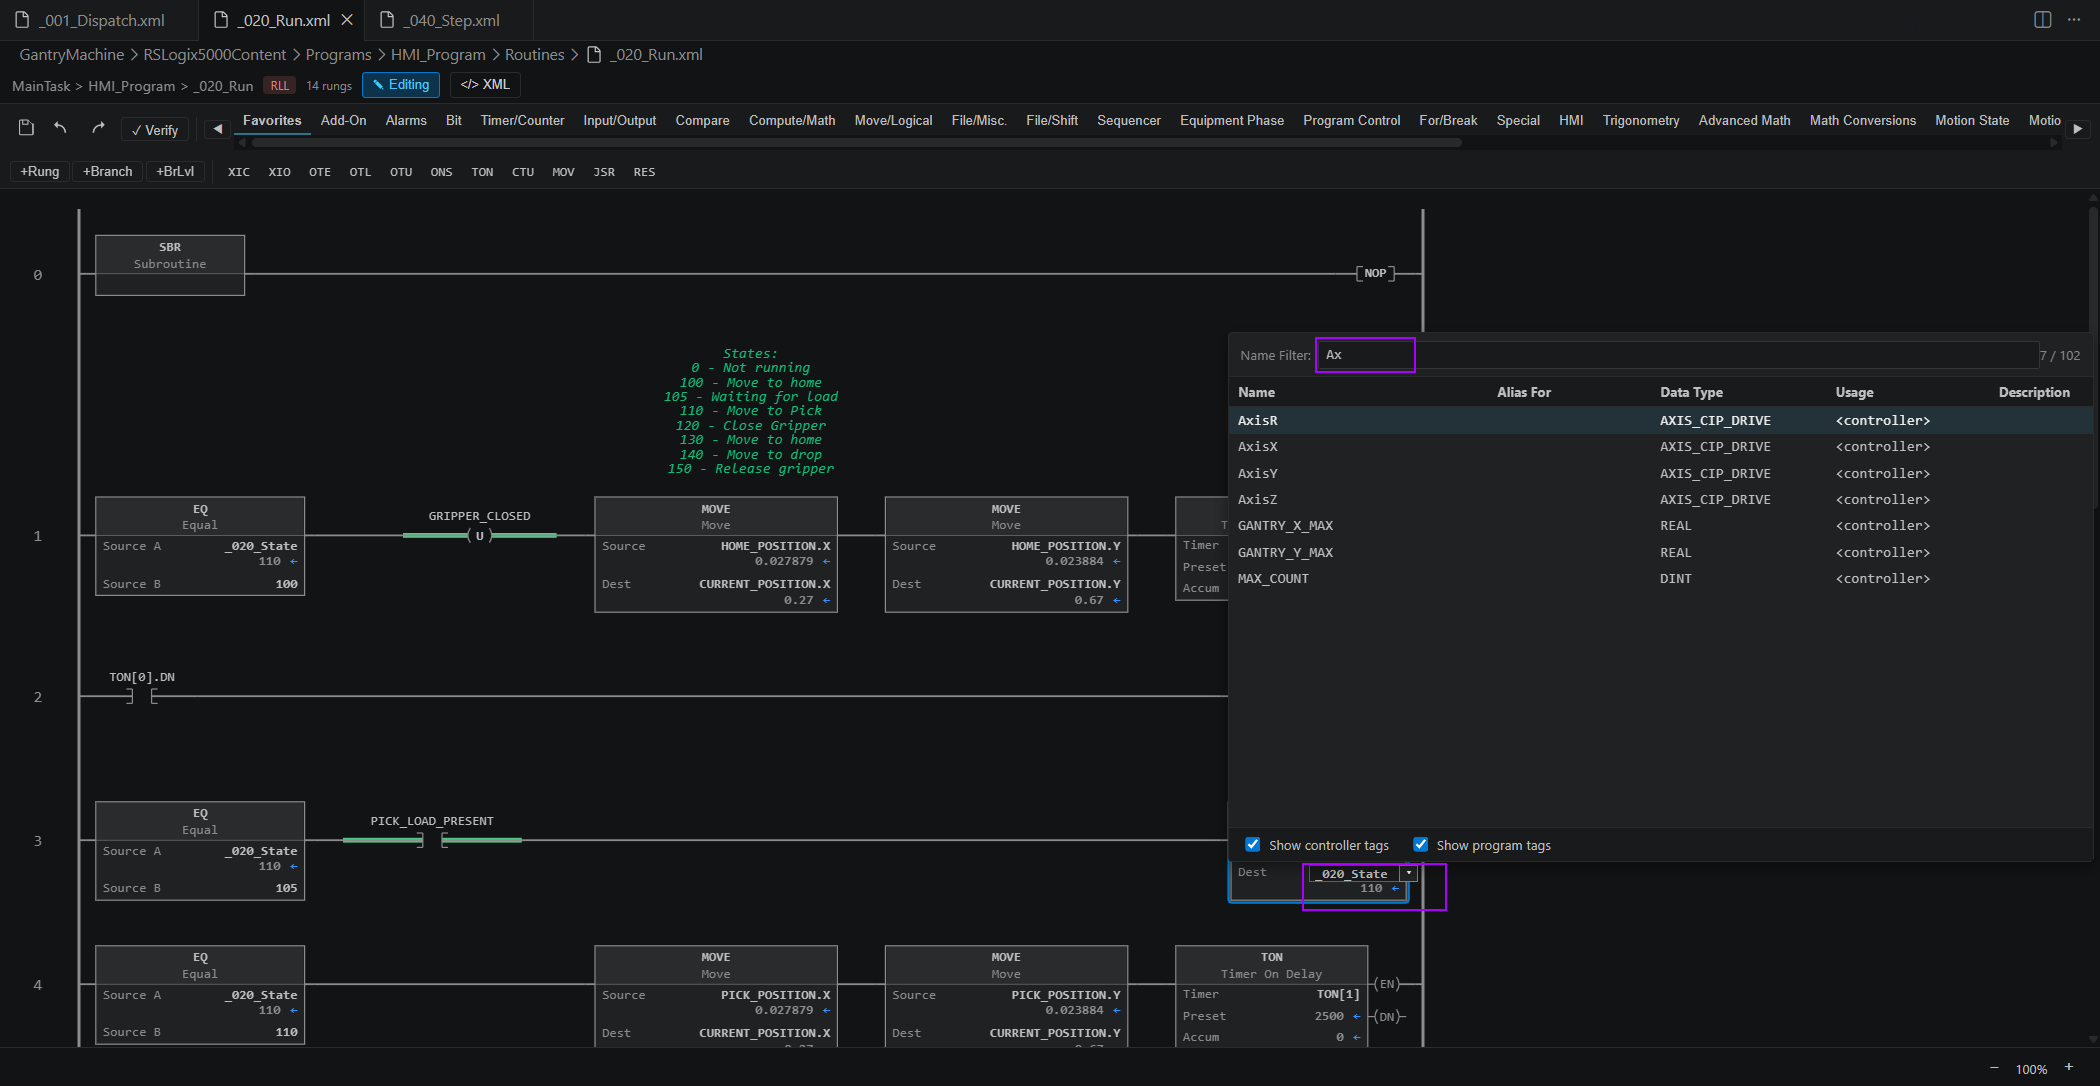Viewport: 2100px width, 1086px height.
Task: Click the Save icon in the toolbar
Action: pos(27,128)
